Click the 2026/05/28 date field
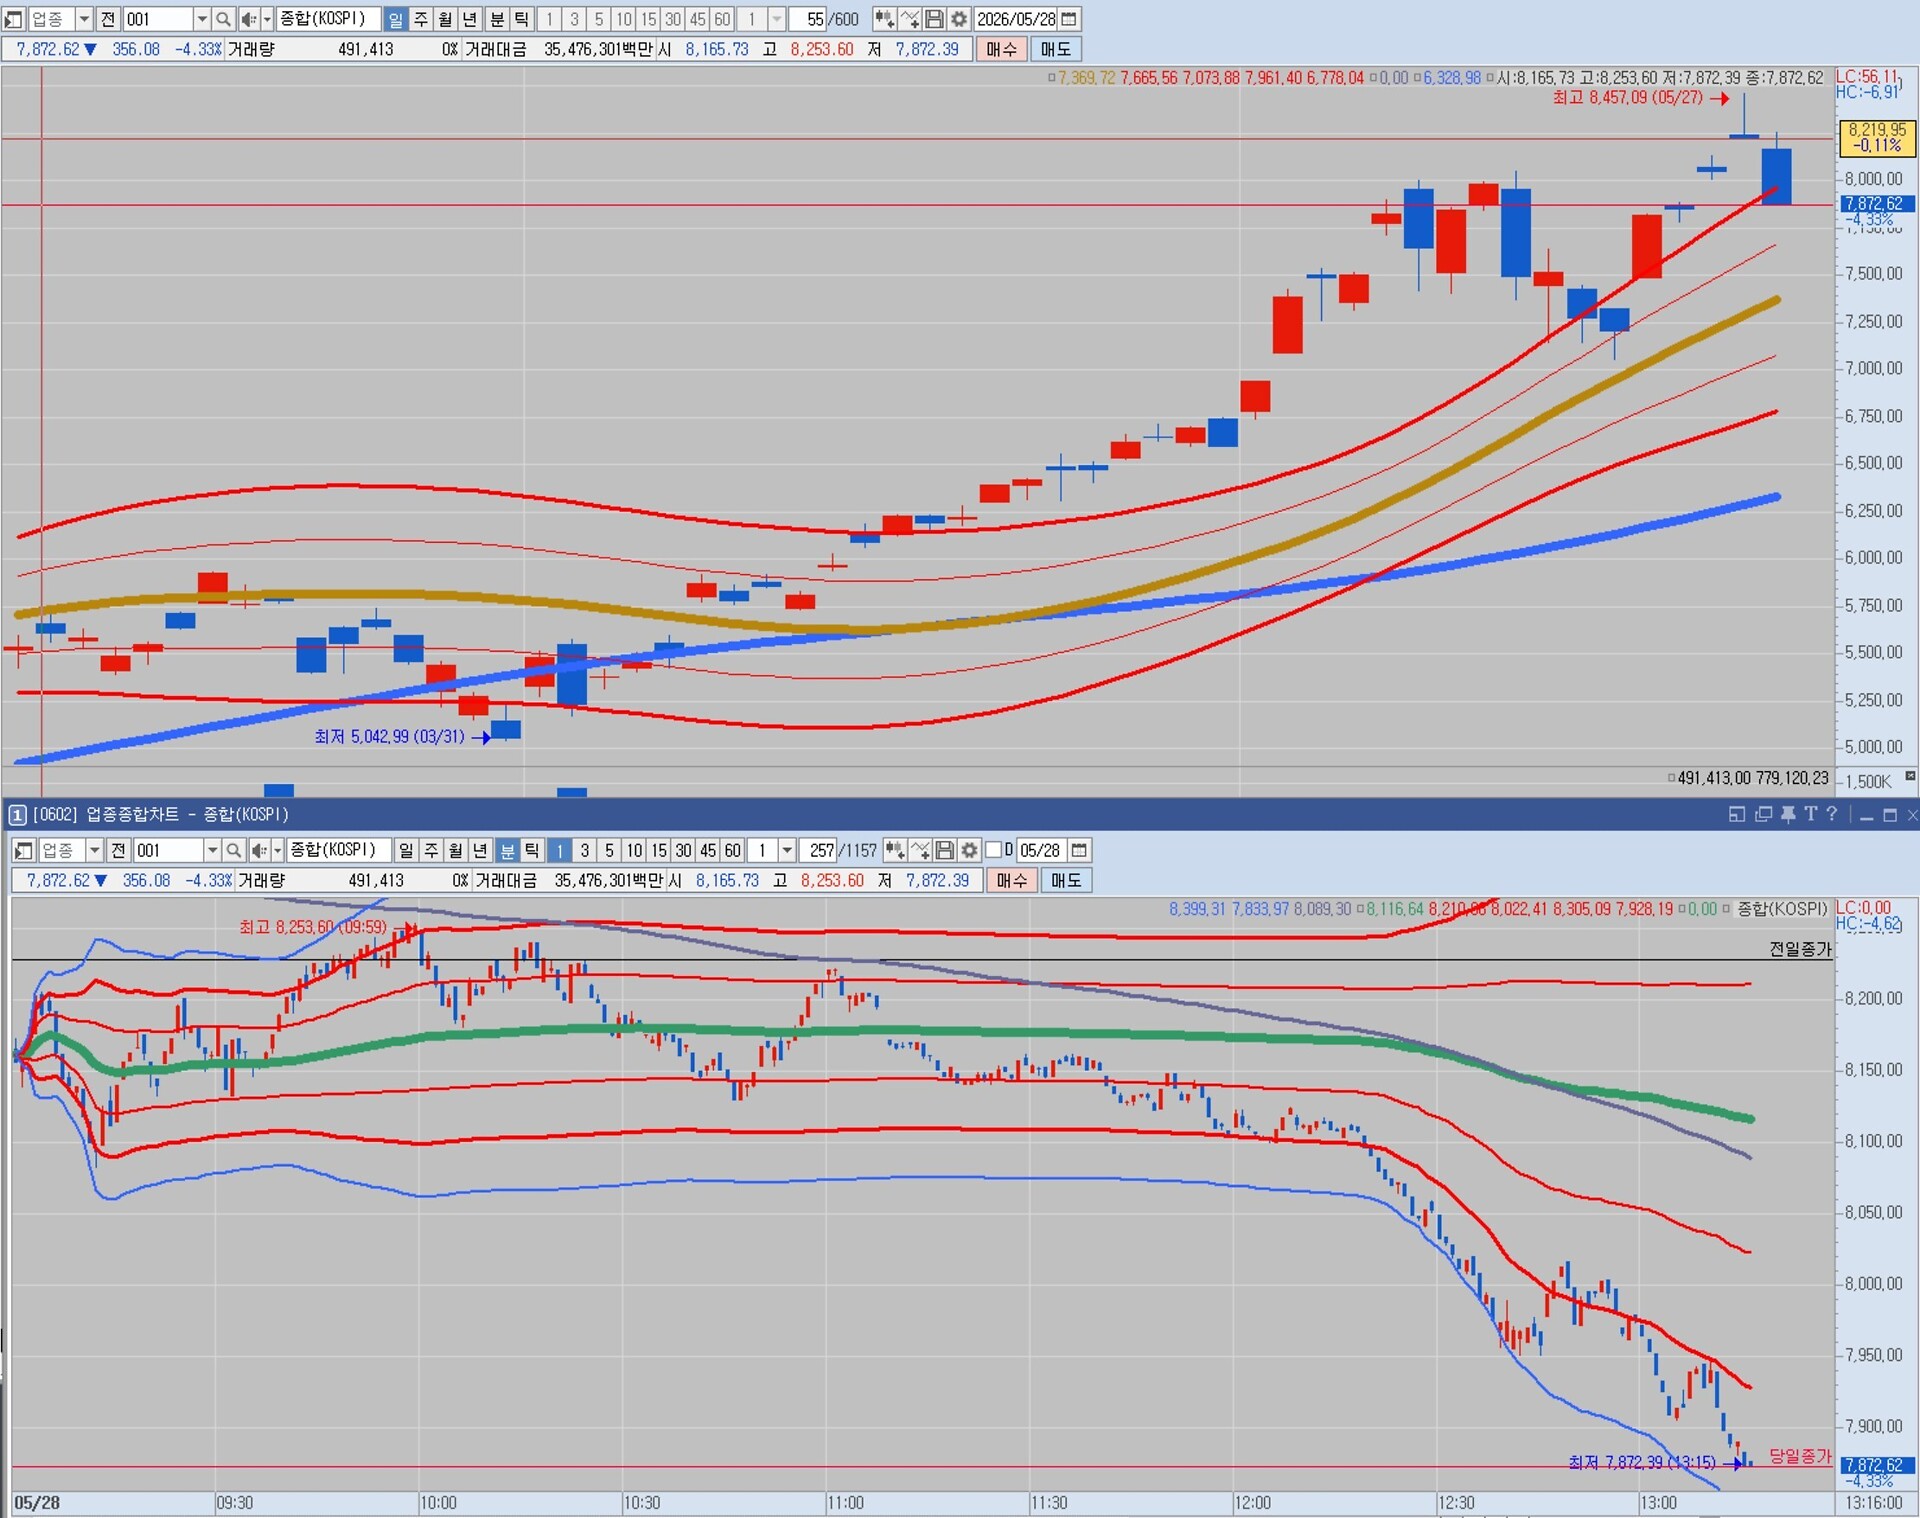1920x1518 pixels. pos(1016,19)
